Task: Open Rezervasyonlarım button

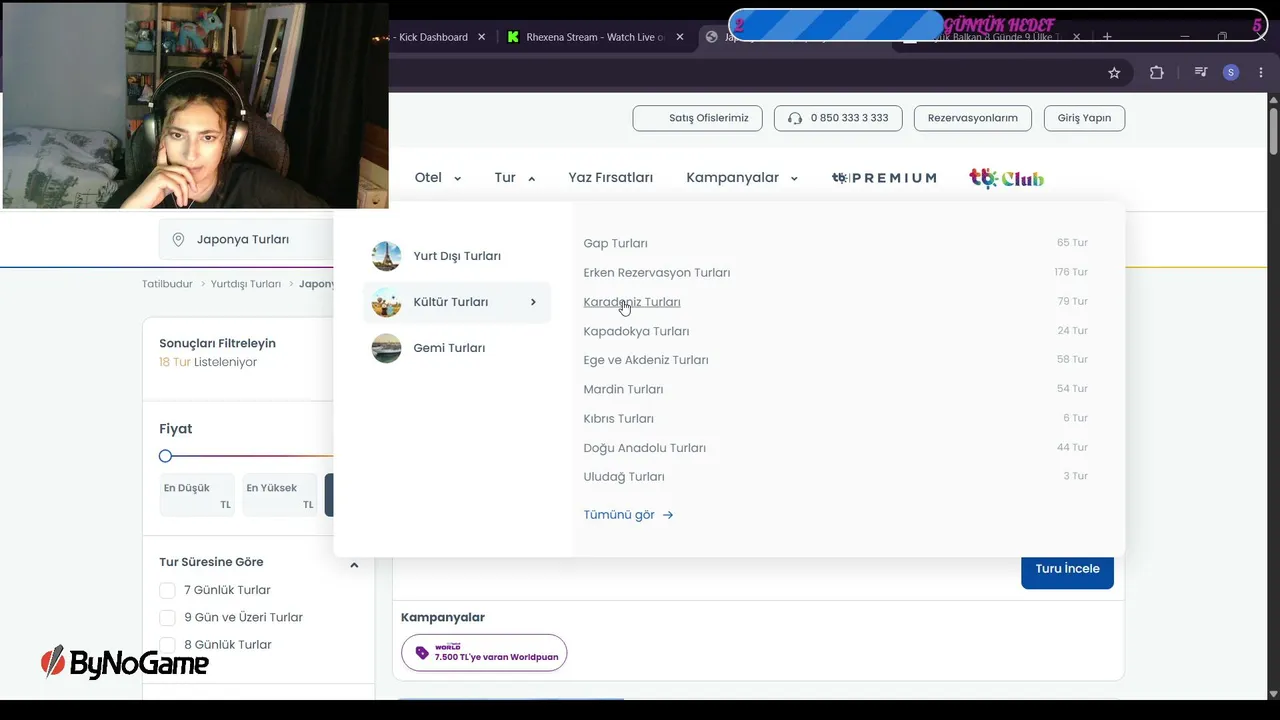Action: click(x=973, y=118)
